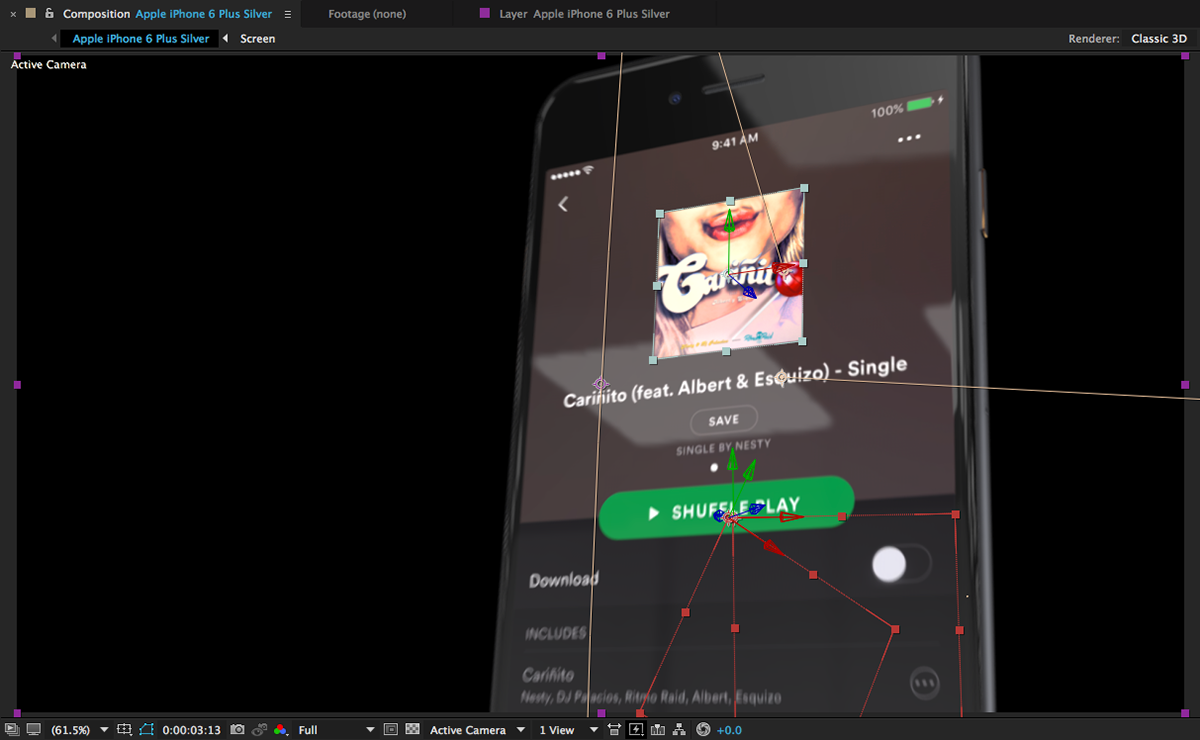
Task: Click the purple camera point-of-interest marker
Action: pyautogui.click(x=601, y=384)
